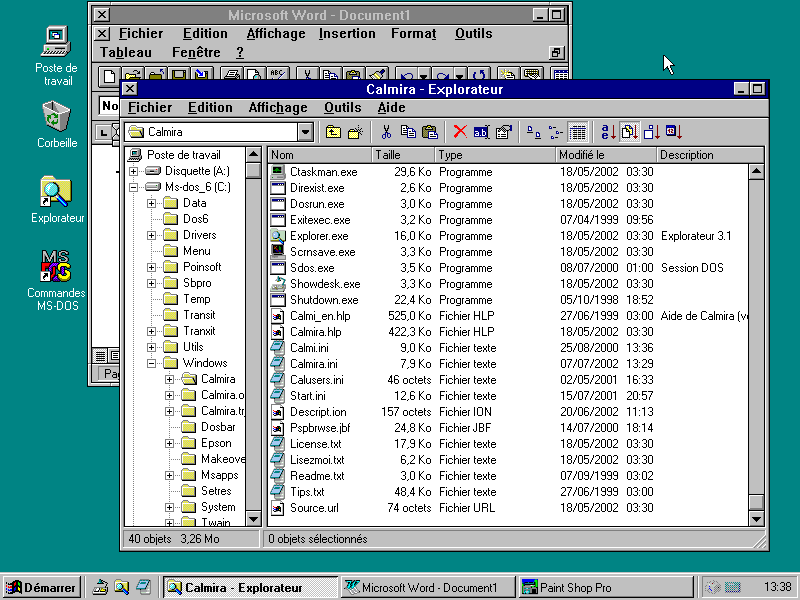800x600 pixels.
Task: Open the Calmira folder dropdown list
Action: coord(305,132)
